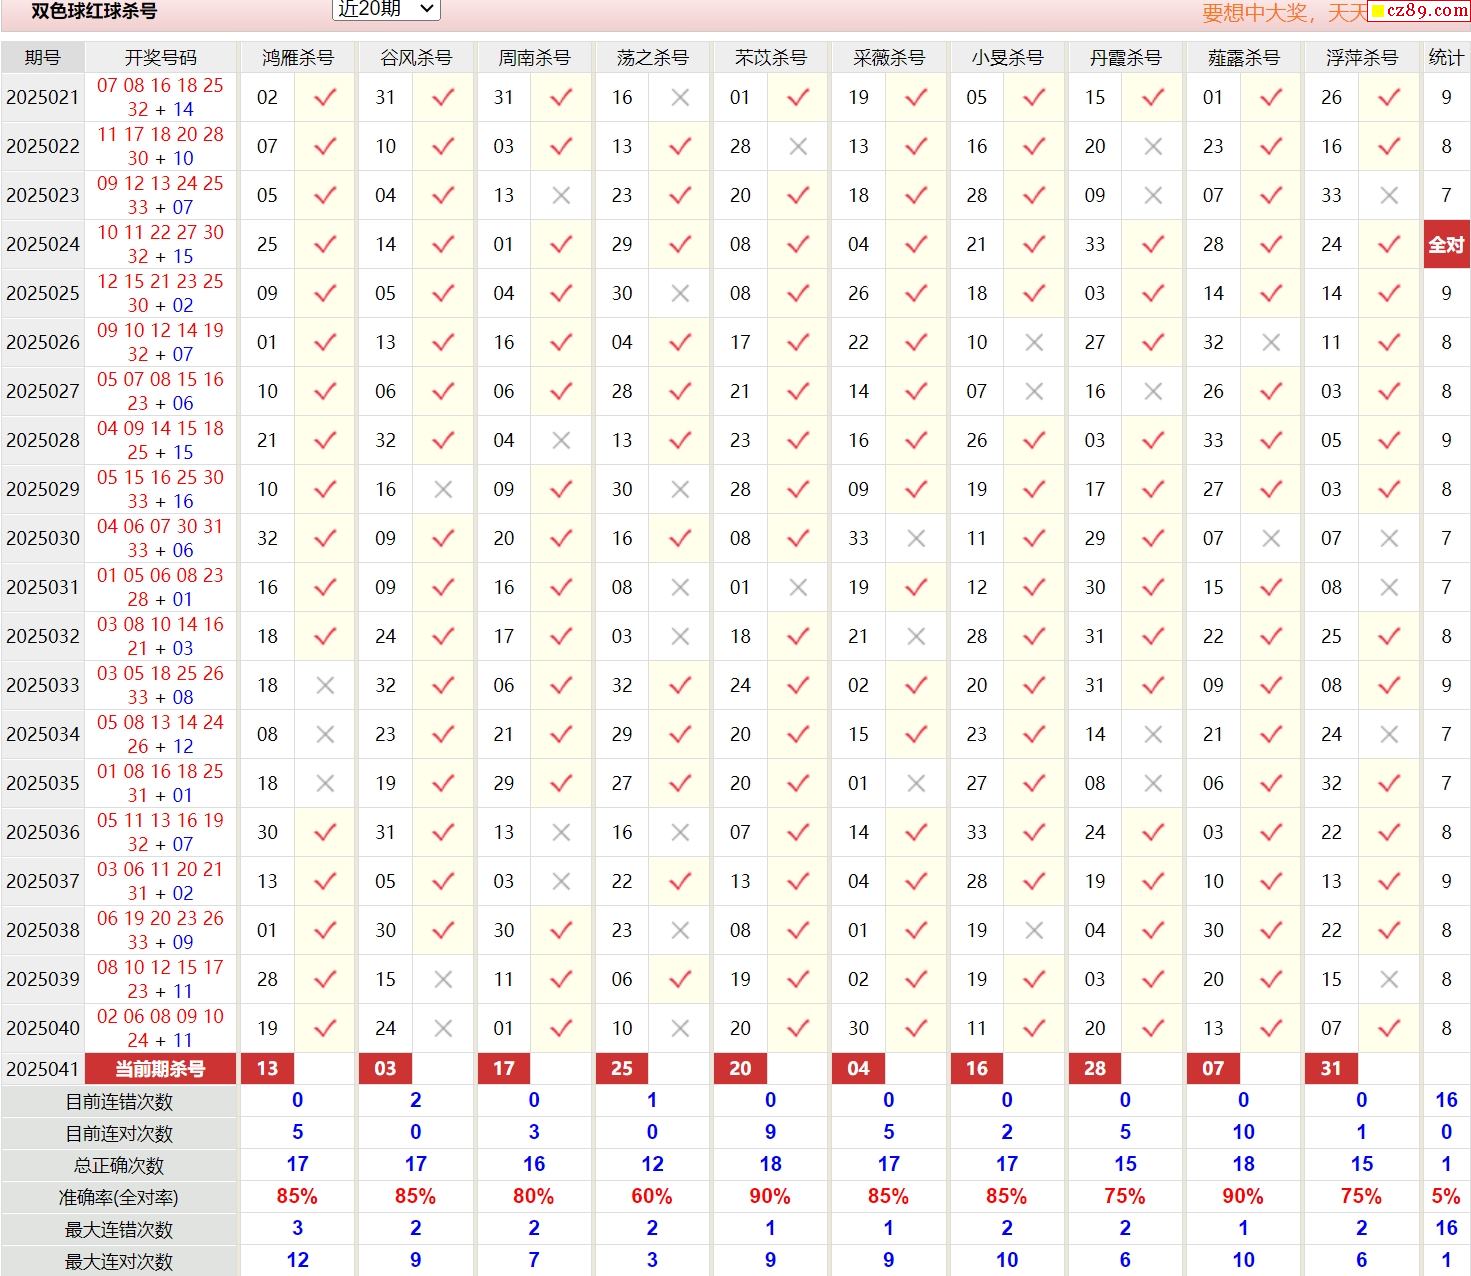Click the cross mark for 谷风 in row 2025040
This screenshot has width=1471, height=1276.
point(444,1028)
